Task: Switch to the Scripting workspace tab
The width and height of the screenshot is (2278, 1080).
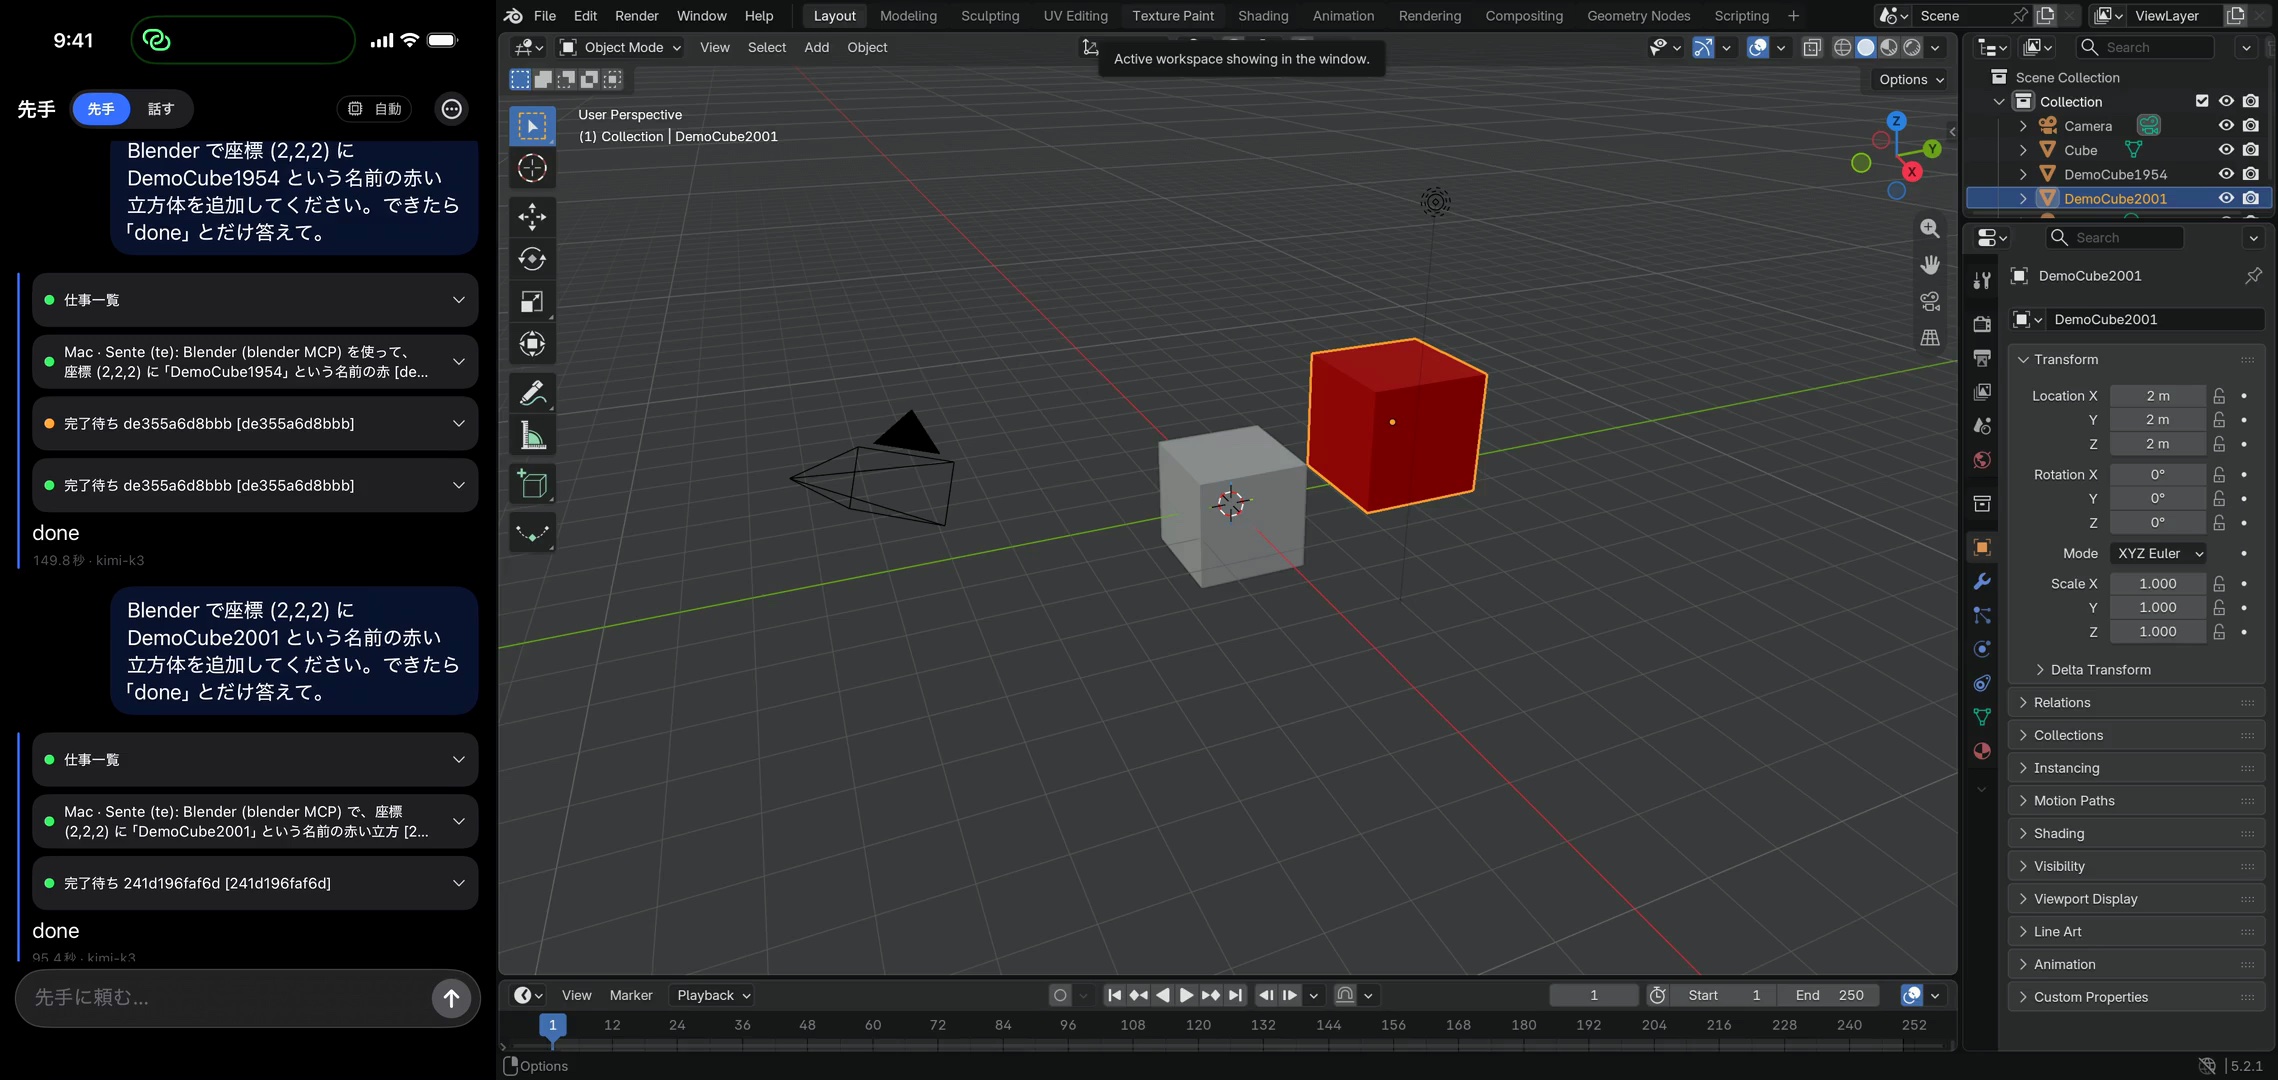Action: tap(1741, 16)
